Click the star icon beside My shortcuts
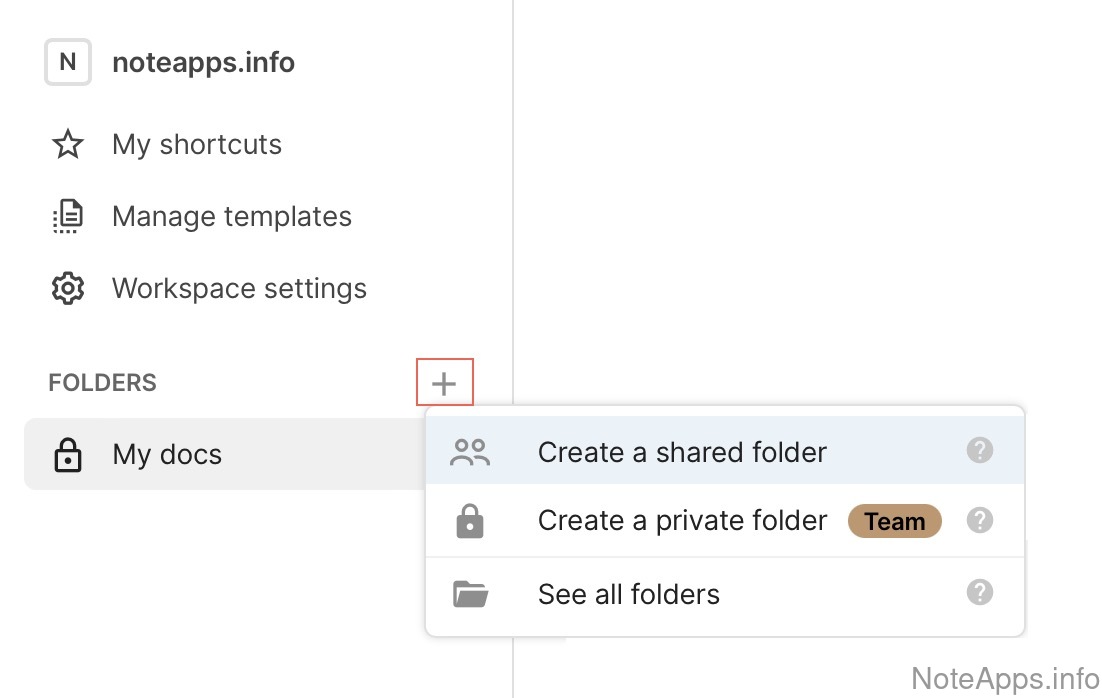The image size is (1102, 698). click(x=67, y=145)
